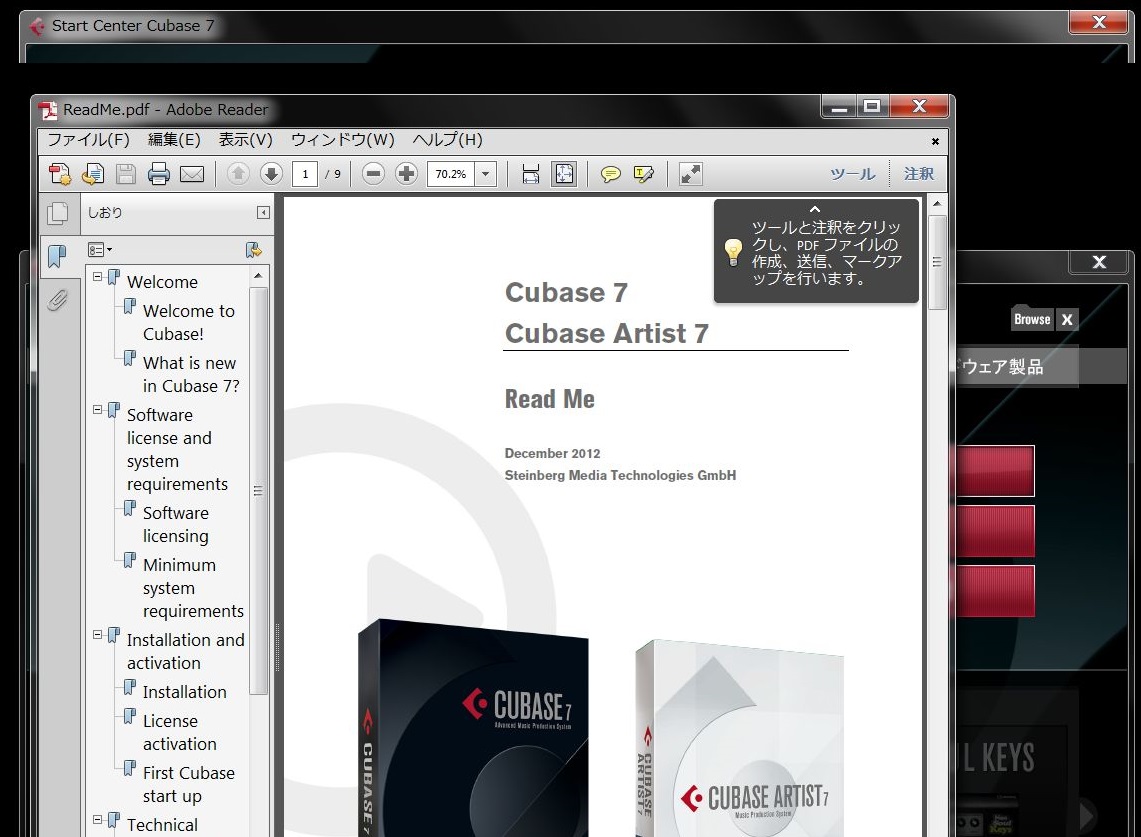Open the 編集(E) menu

pos(174,140)
